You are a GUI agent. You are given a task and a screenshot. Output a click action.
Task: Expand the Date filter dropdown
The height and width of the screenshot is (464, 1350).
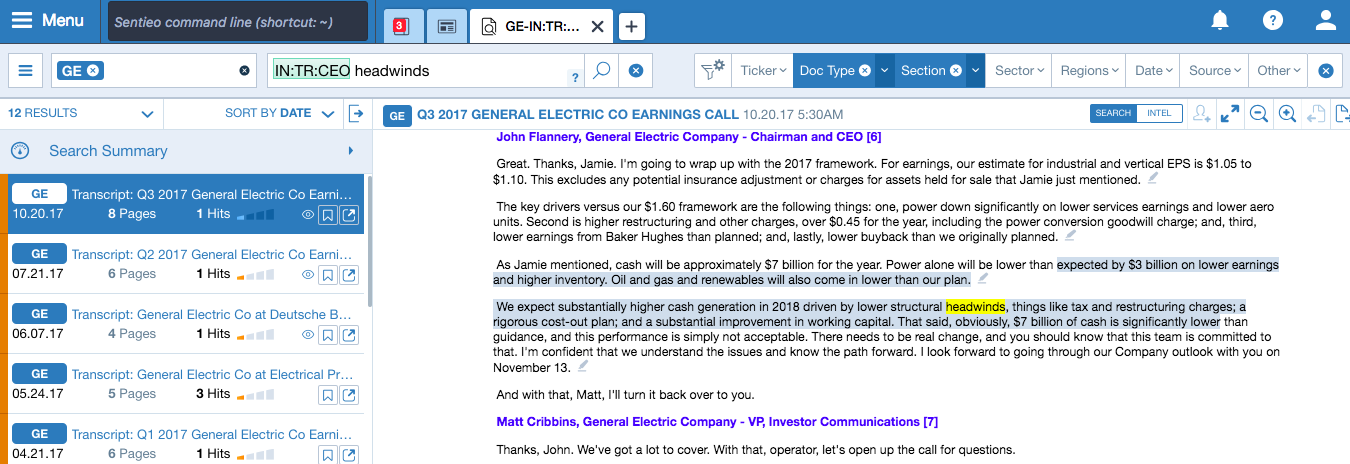[1153, 71]
